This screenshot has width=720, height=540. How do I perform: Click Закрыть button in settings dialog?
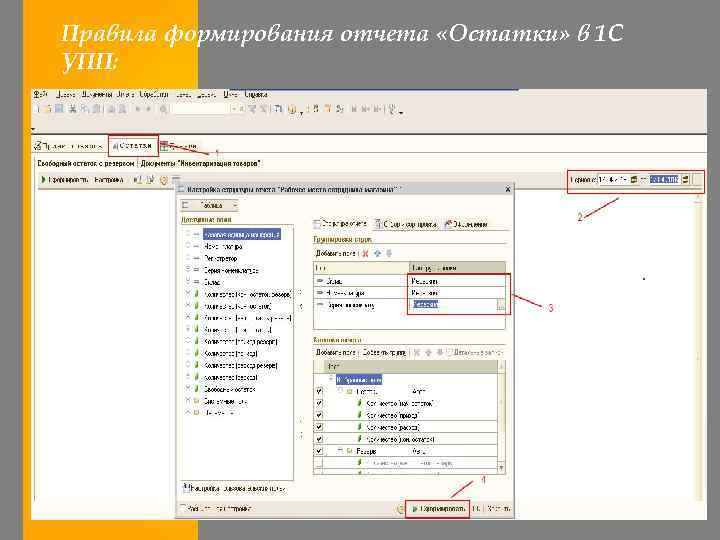tap(499, 508)
